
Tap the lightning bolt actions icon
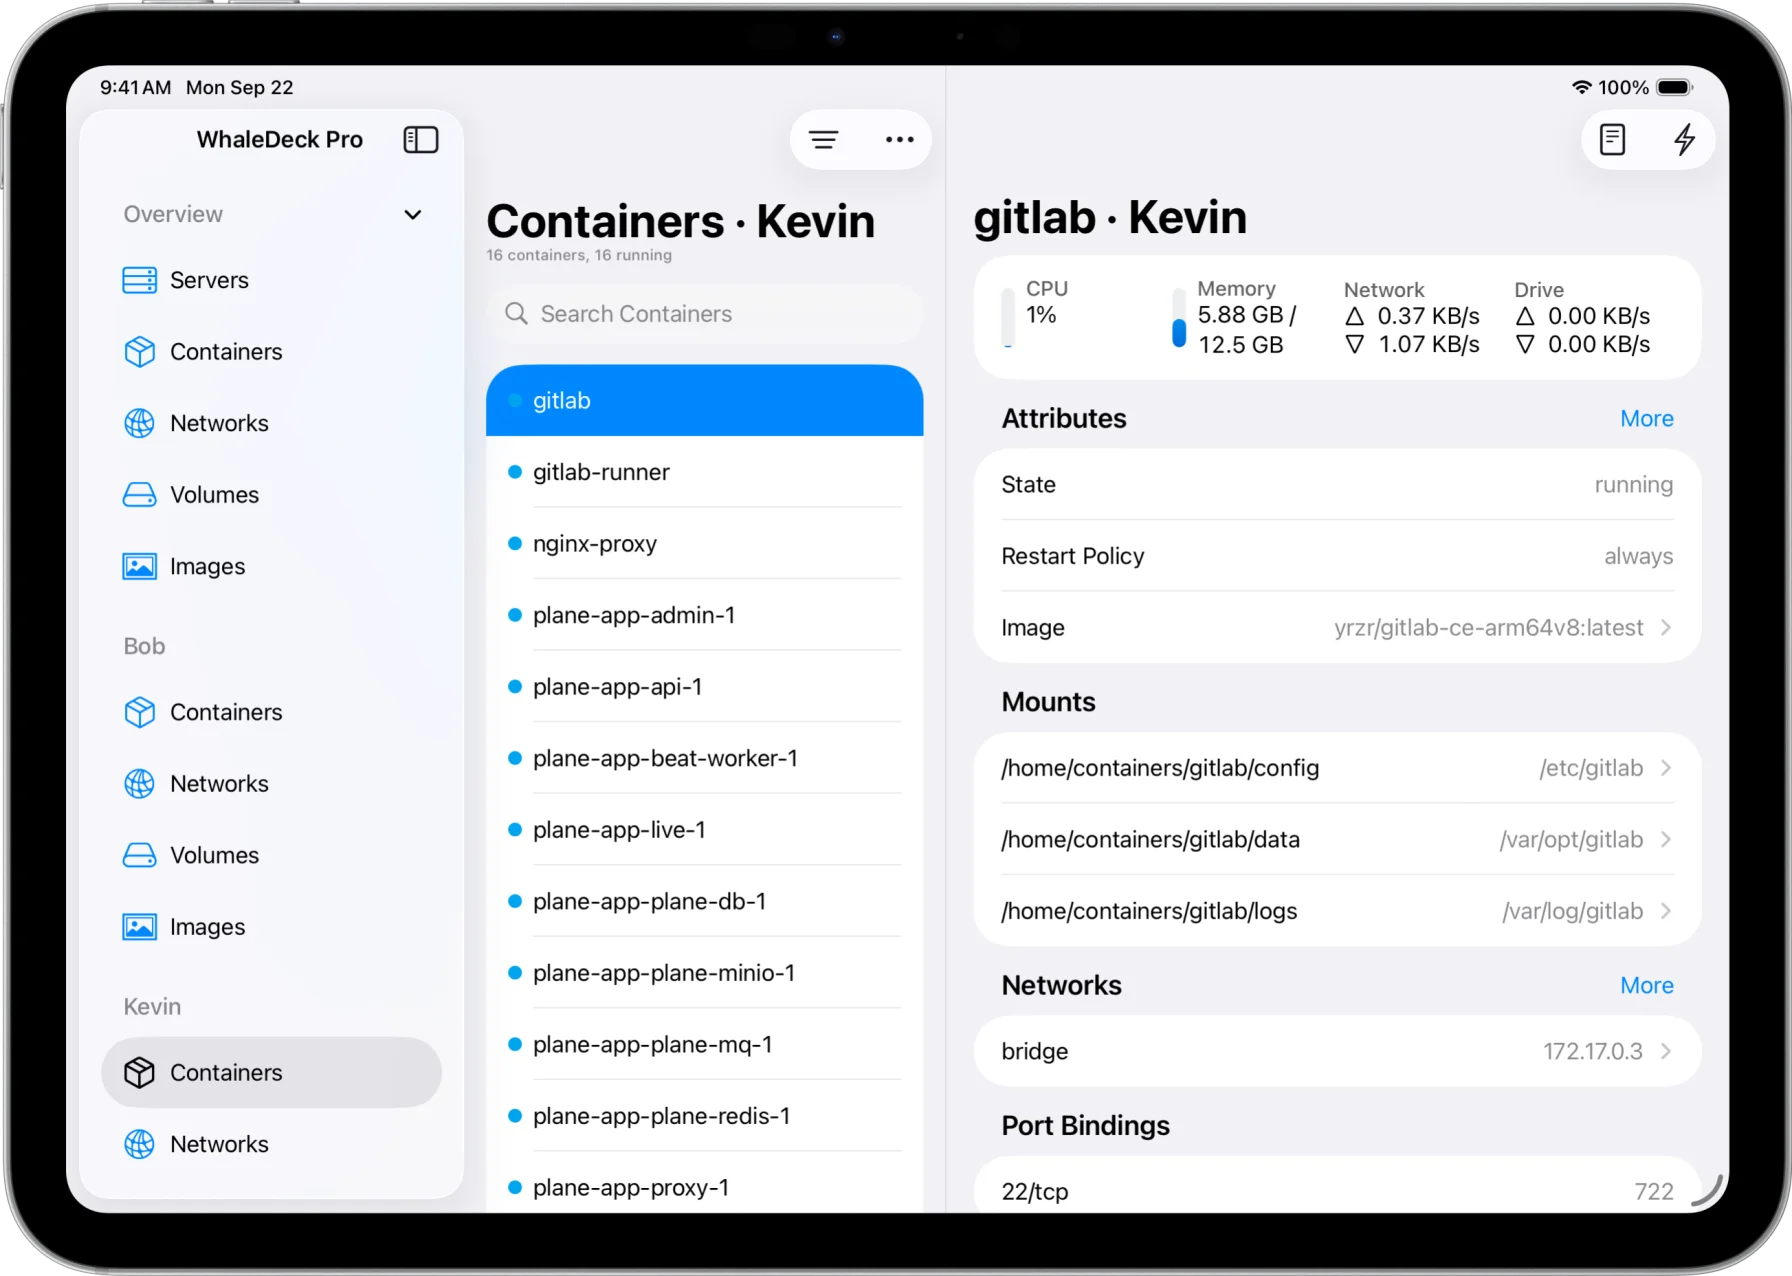point(1684,140)
